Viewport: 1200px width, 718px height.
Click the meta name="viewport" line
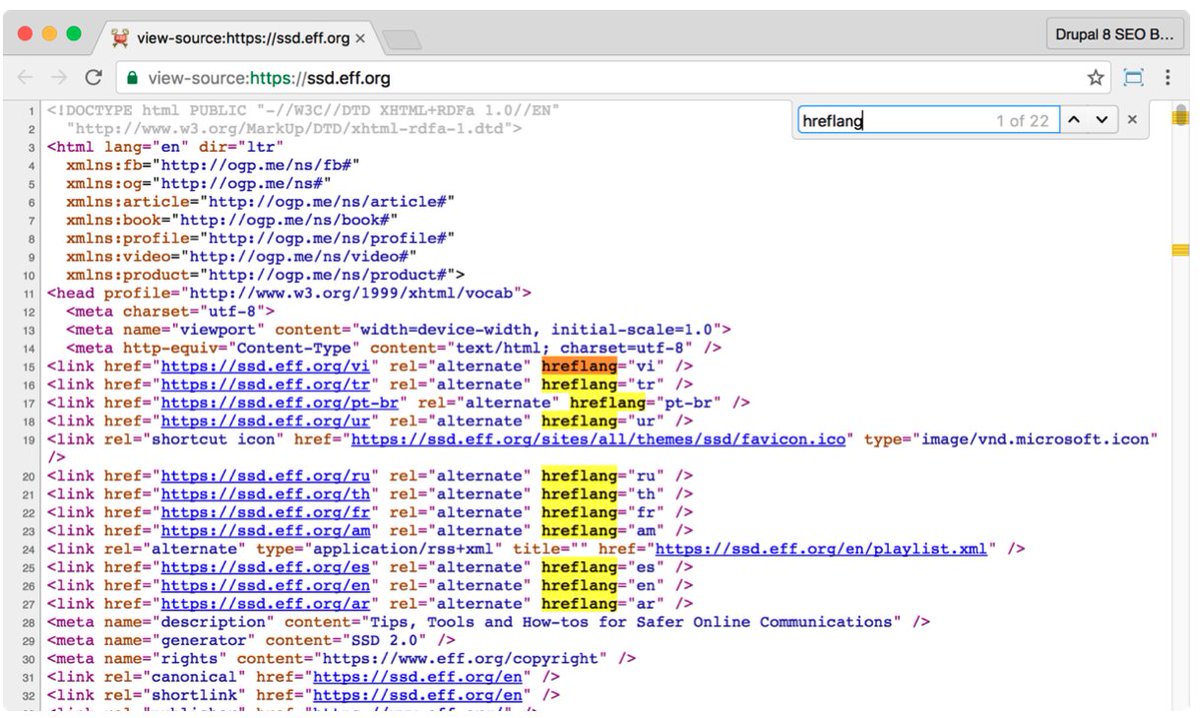tap(398, 329)
